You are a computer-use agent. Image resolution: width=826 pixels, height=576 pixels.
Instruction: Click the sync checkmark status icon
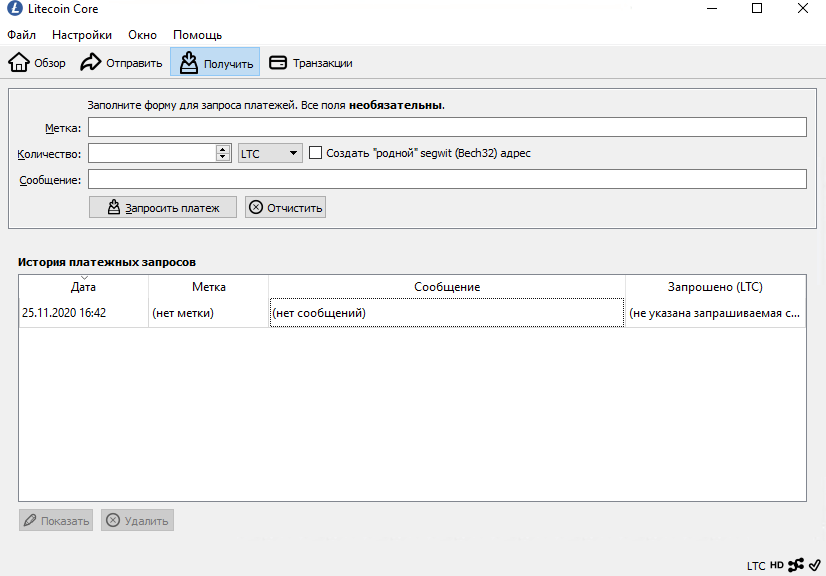click(x=815, y=565)
